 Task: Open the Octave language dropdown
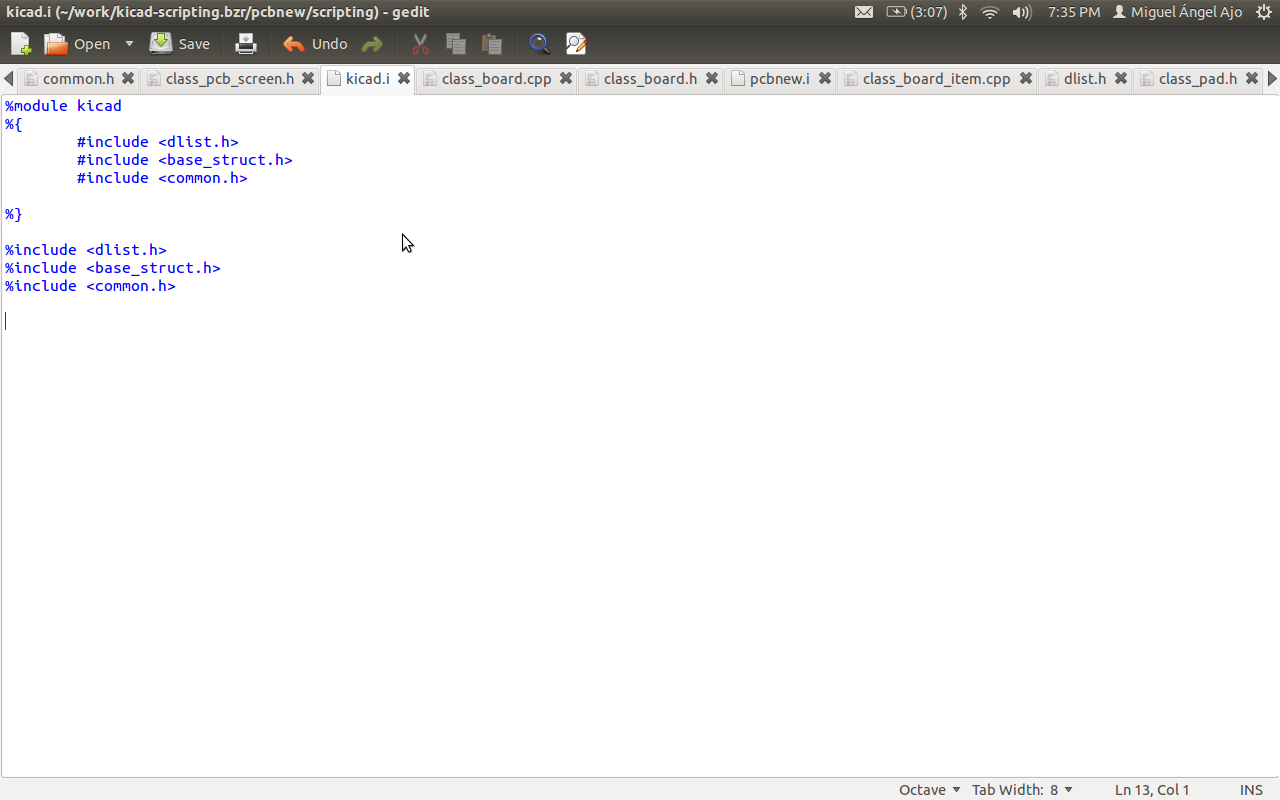pyautogui.click(x=929, y=790)
